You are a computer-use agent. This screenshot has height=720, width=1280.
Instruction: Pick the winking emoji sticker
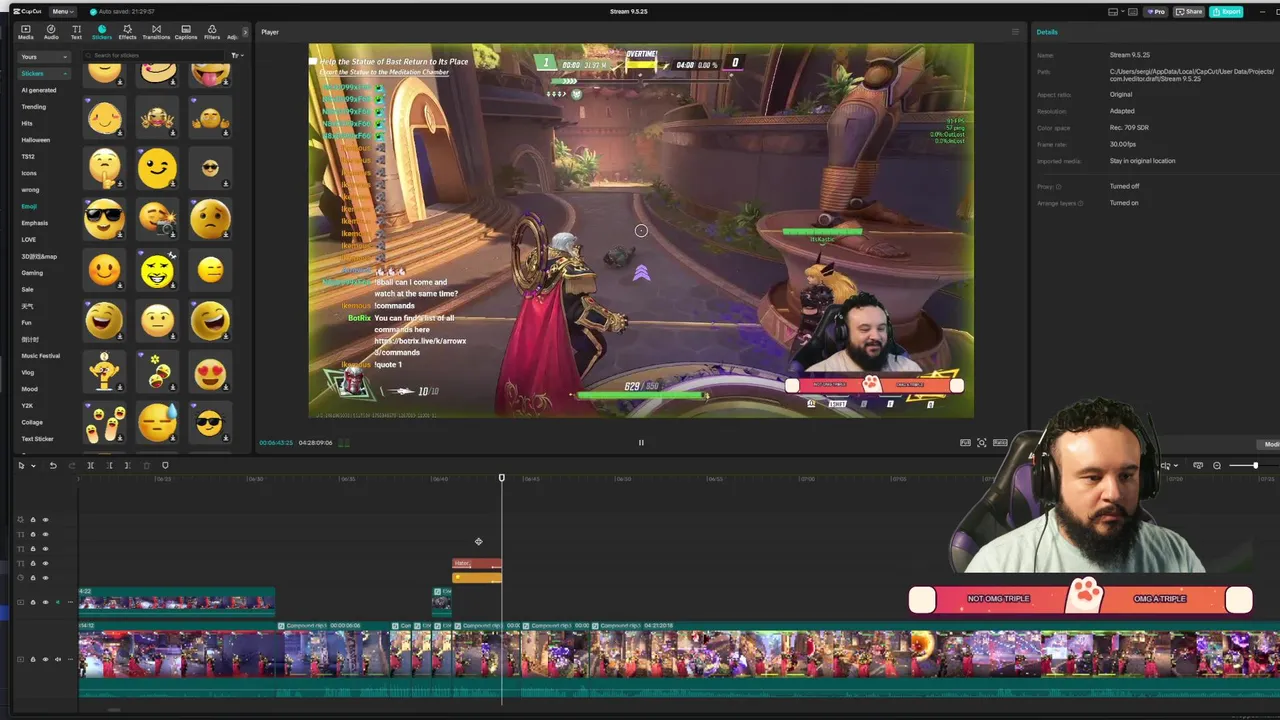click(157, 168)
